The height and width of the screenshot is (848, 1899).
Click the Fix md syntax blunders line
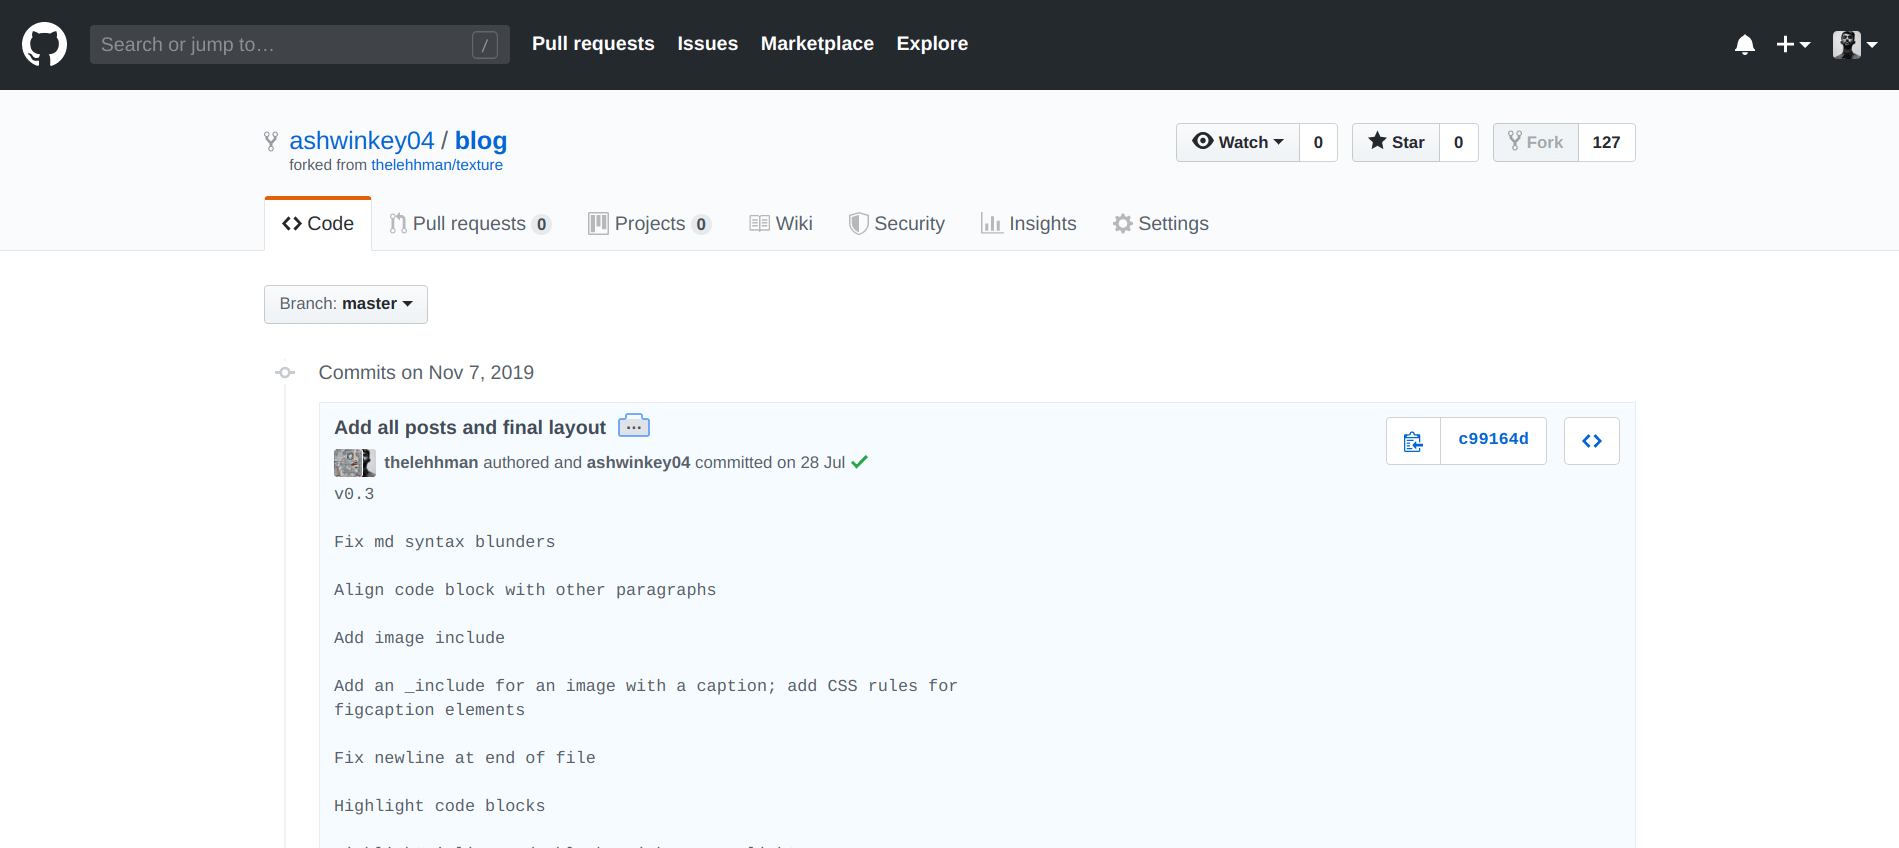(444, 542)
